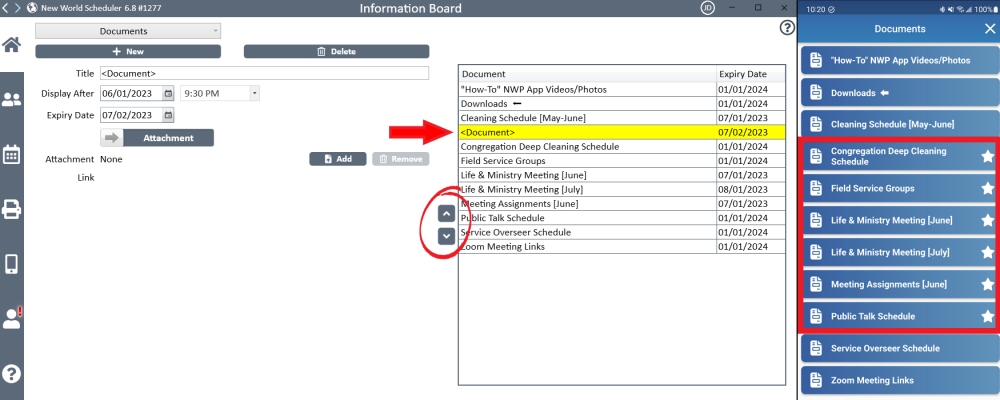The image size is (1000, 400).
Task: Toggle star on Congregation Deep Cleaning Schedule
Action: pyautogui.click(x=987, y=156)
